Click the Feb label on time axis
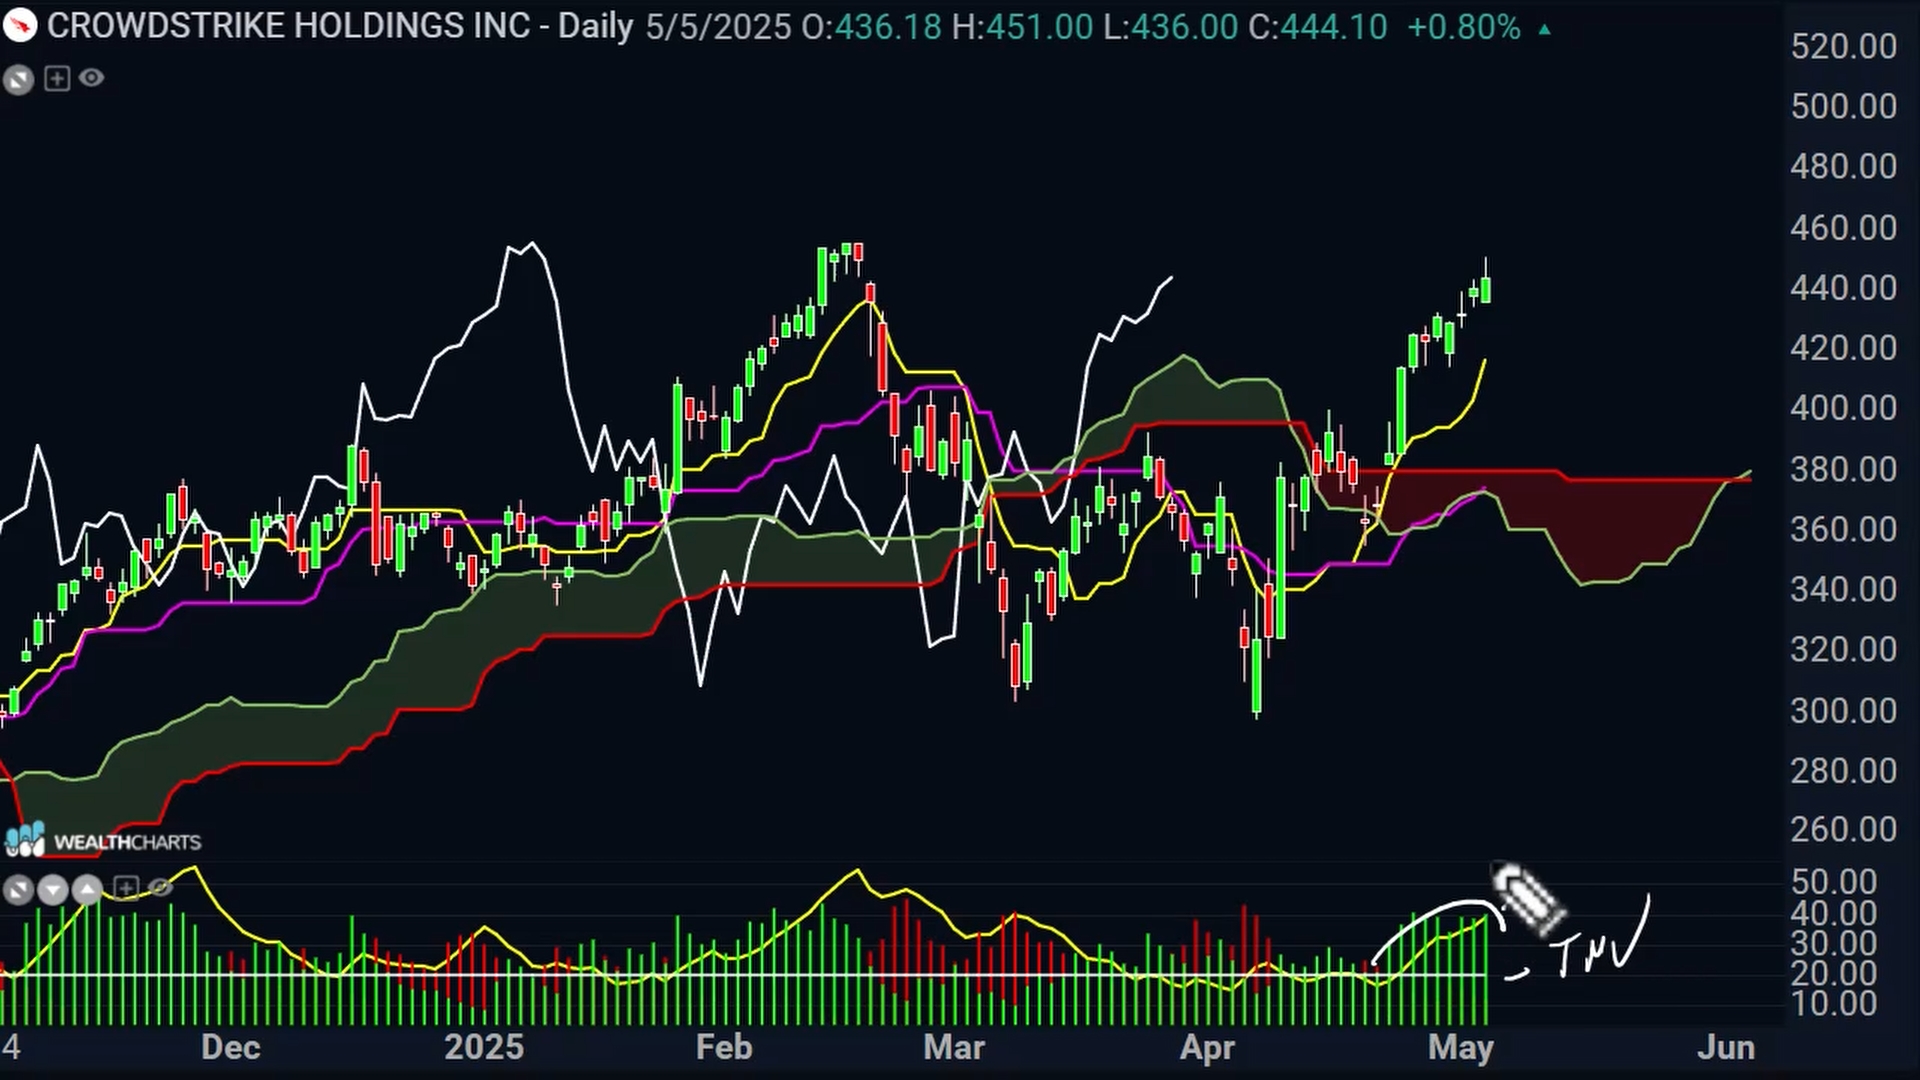1920x1080 pixels. coord(724,1047)
